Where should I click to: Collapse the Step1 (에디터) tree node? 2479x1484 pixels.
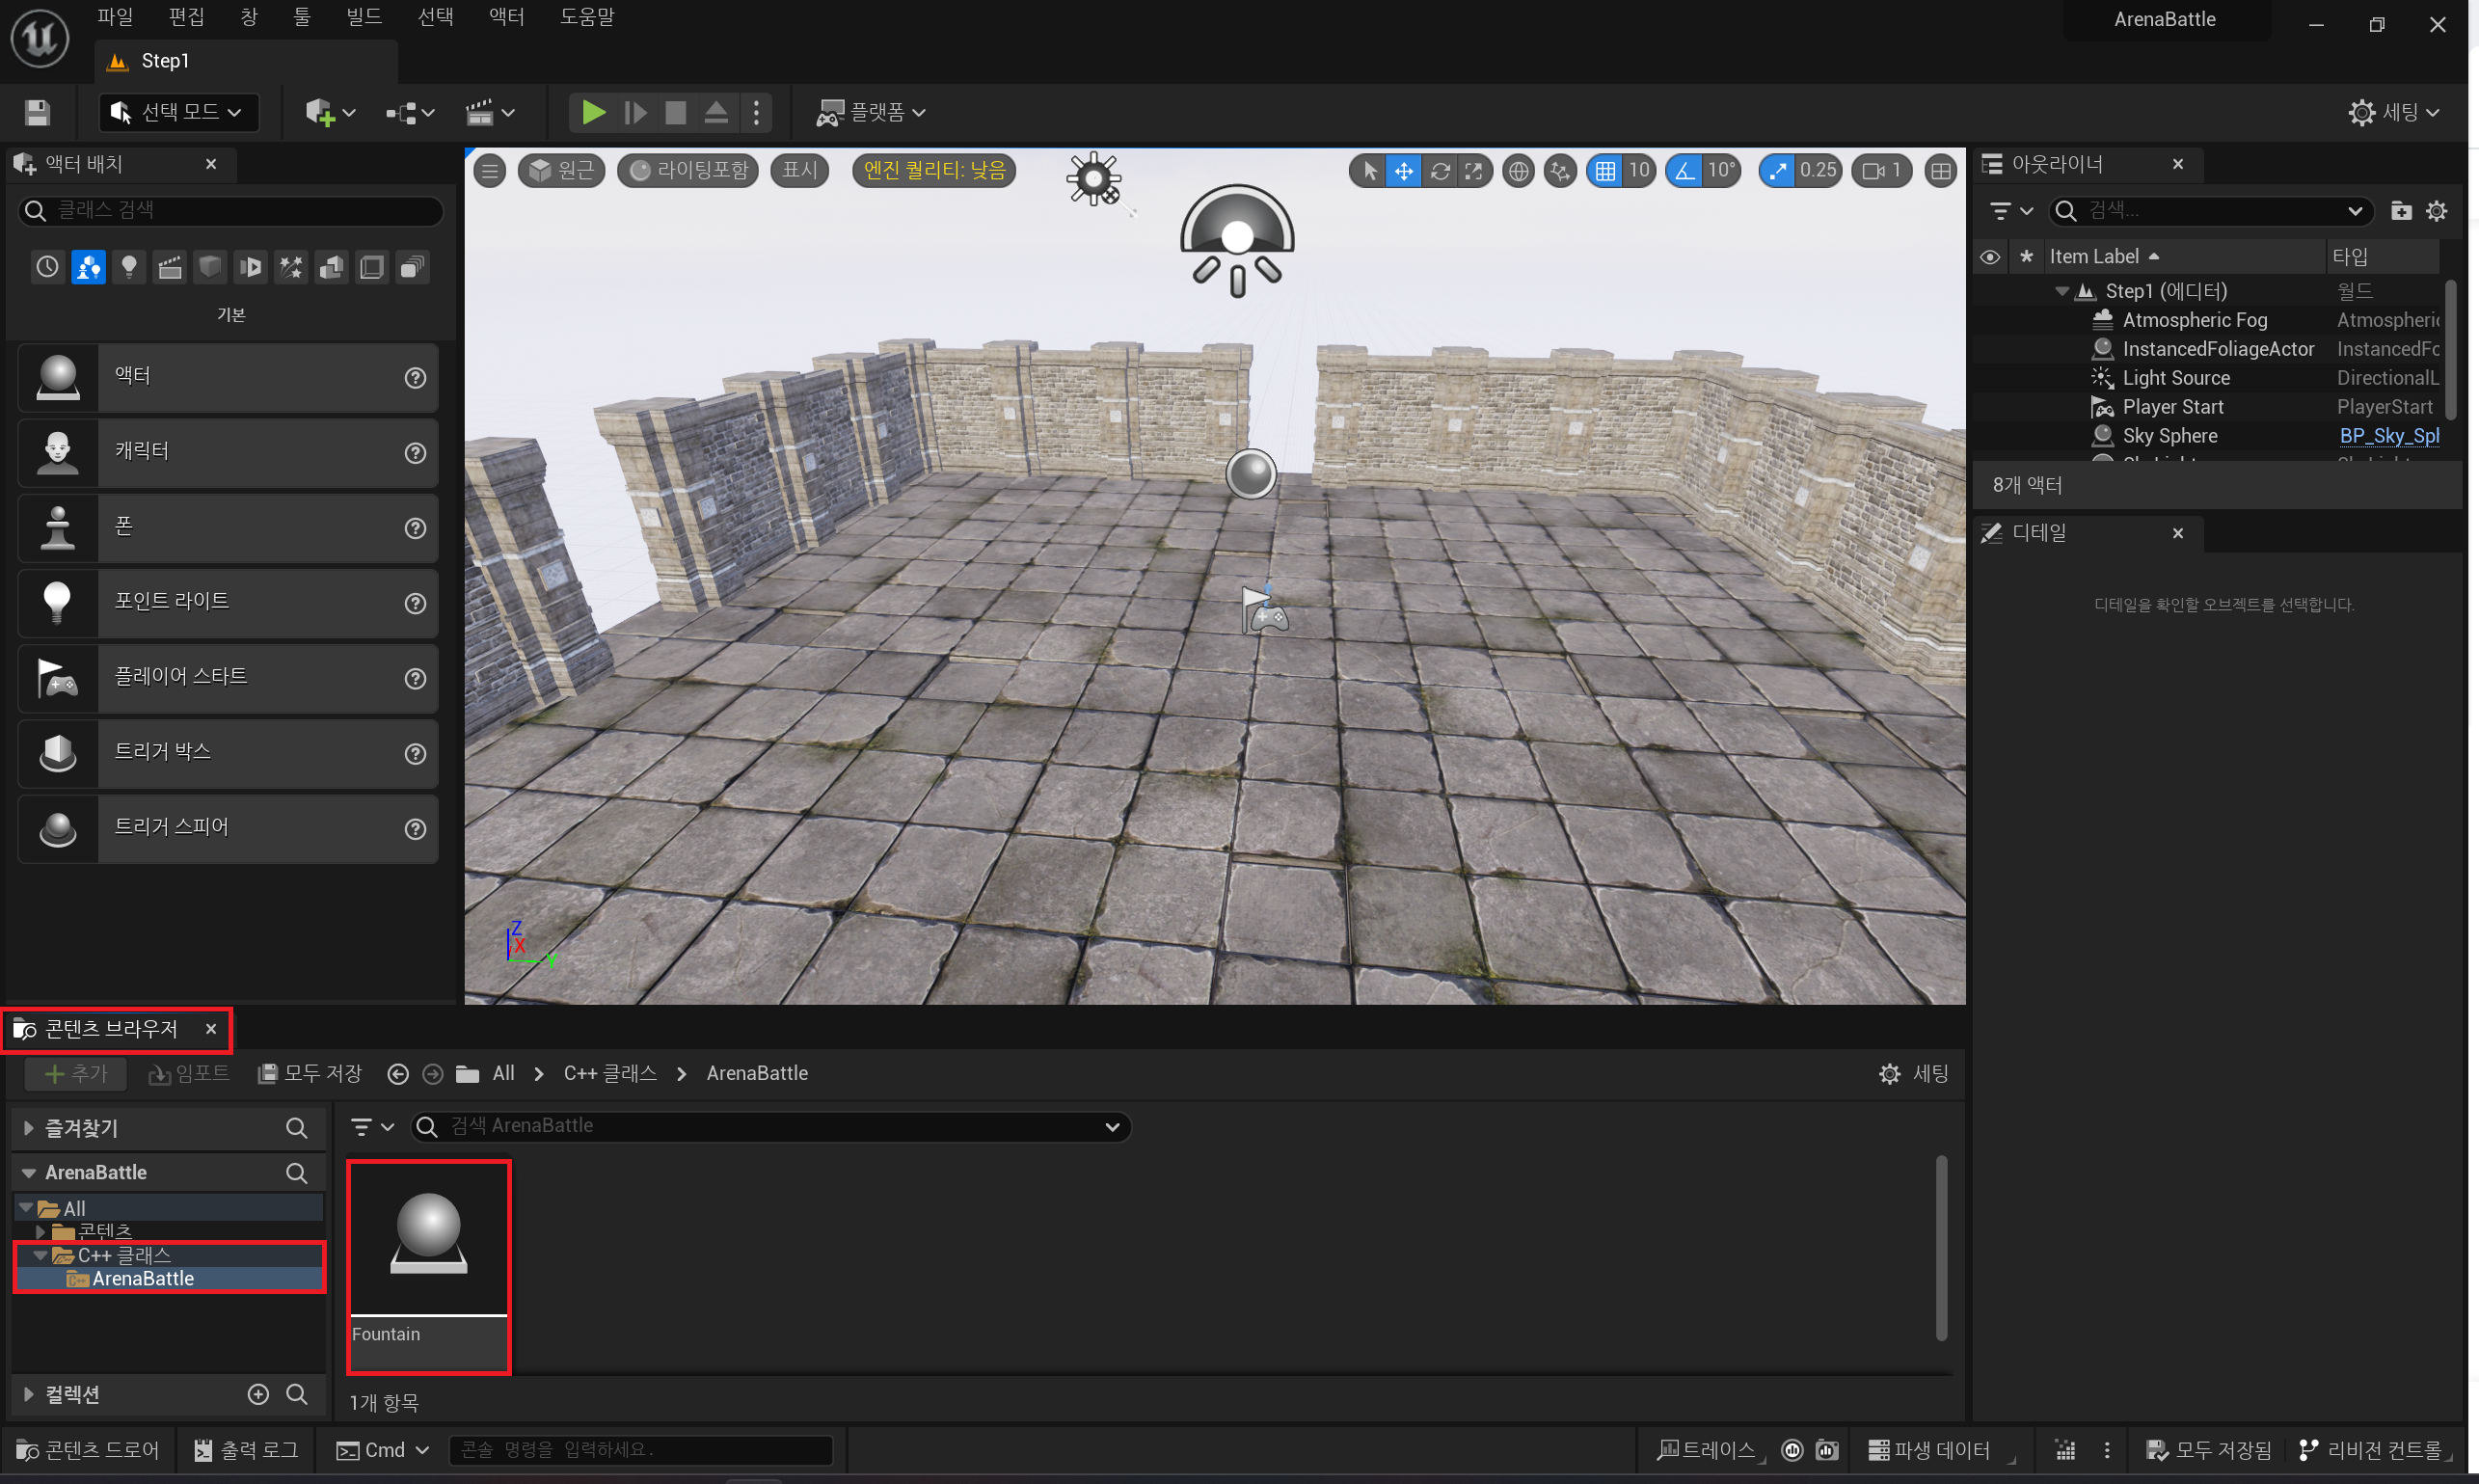click(x=2061, y=291)
